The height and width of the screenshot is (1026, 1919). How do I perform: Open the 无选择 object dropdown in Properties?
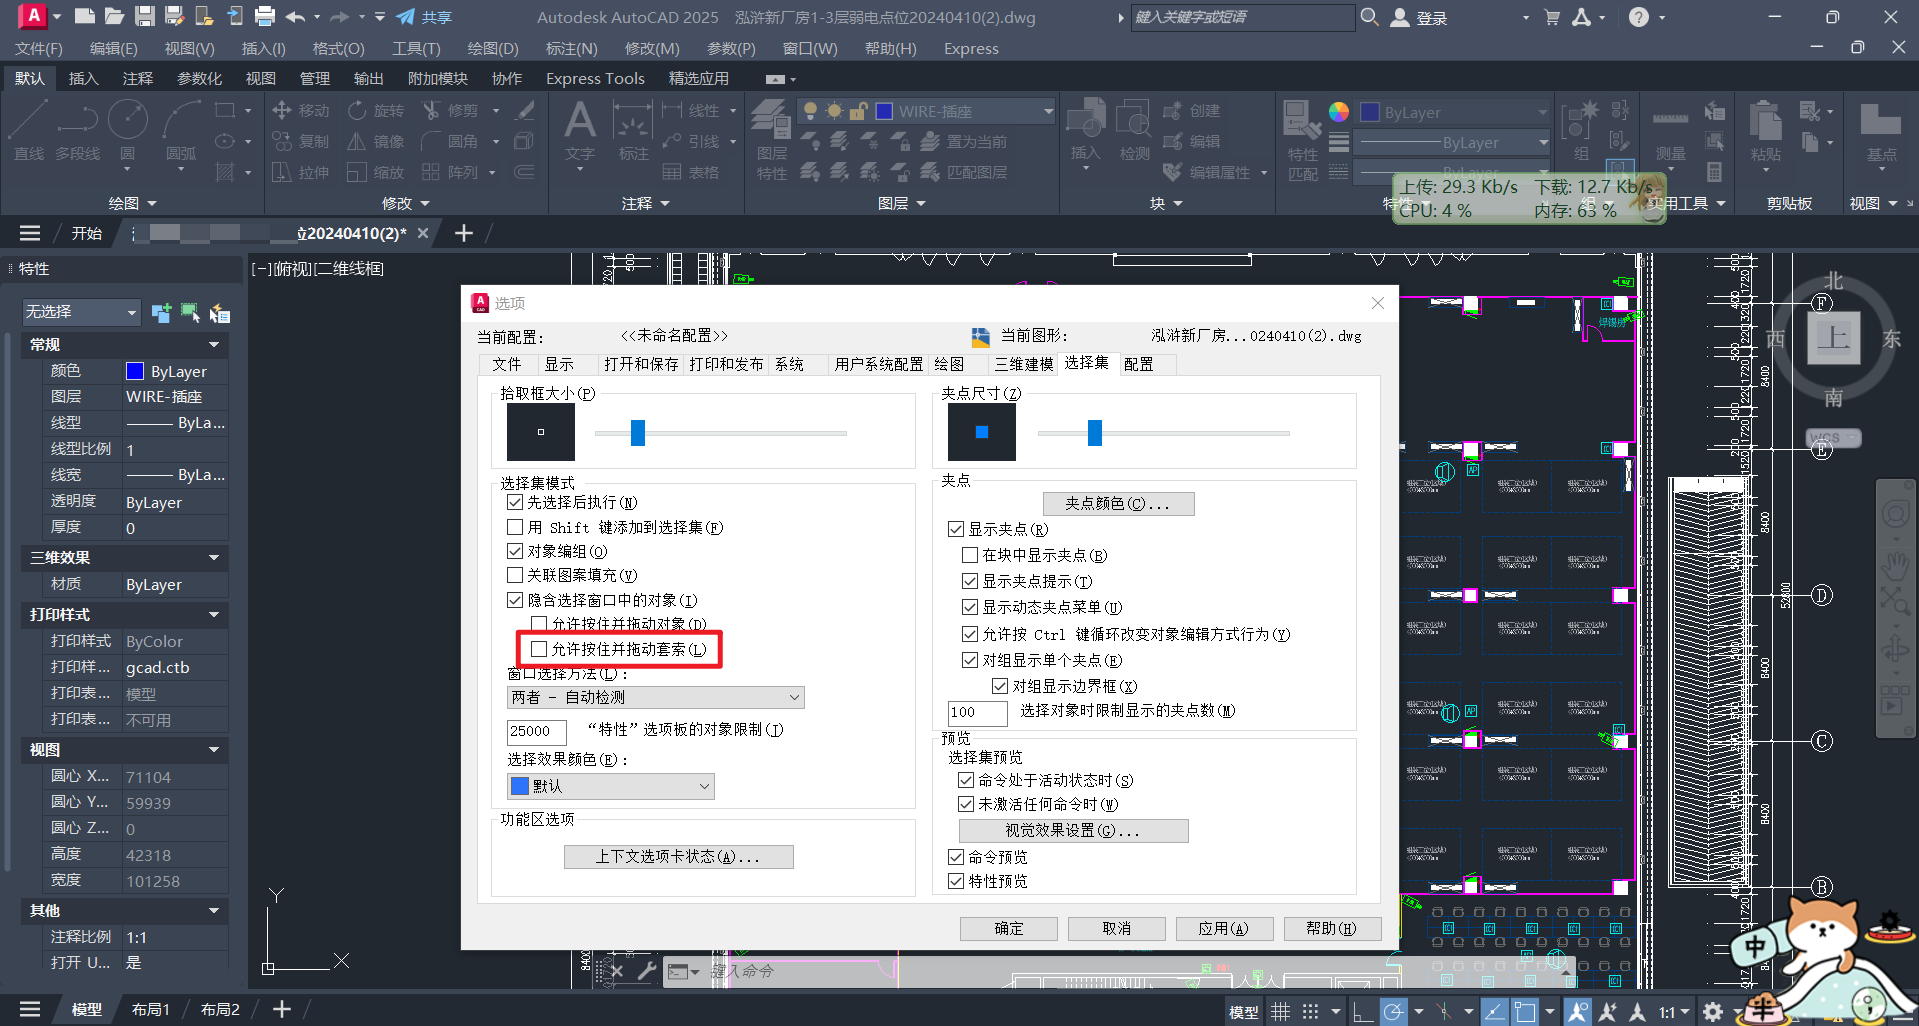click(x=80, y=312)
